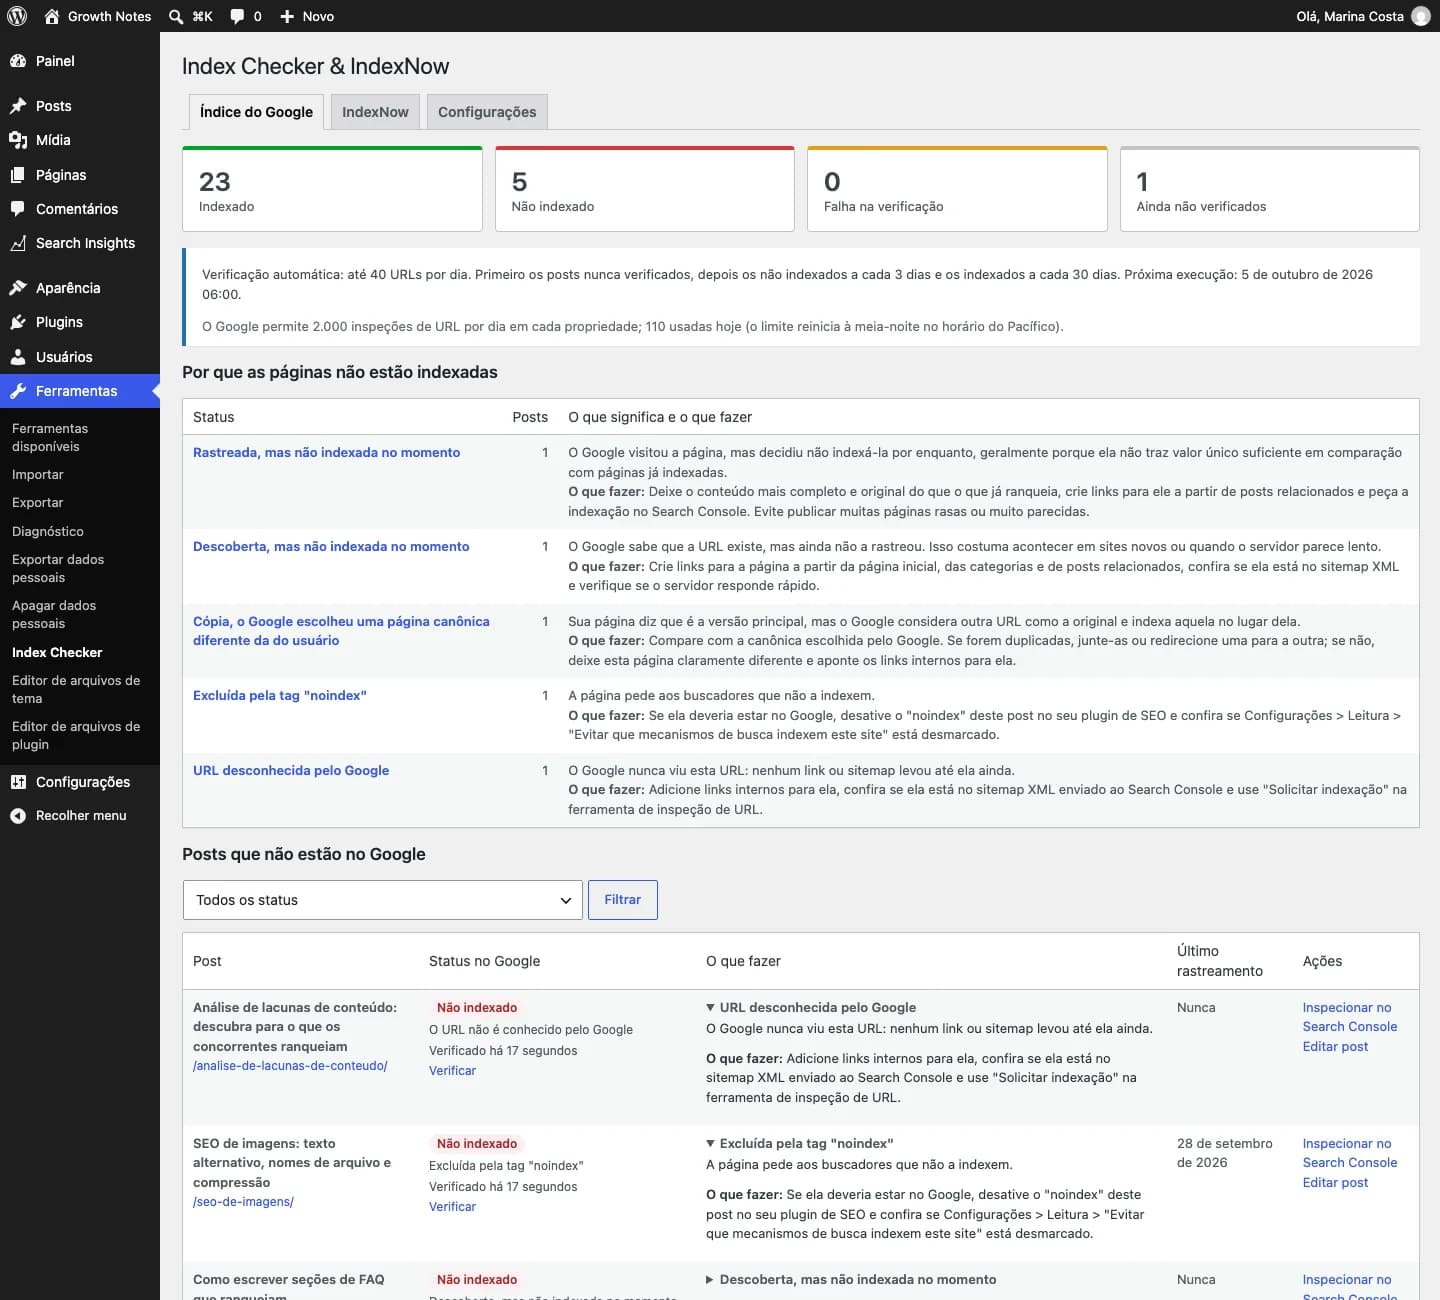Click the Painel dashboard icon
The width and height of the screenshot is (1440, 1300).
(18, 61)
